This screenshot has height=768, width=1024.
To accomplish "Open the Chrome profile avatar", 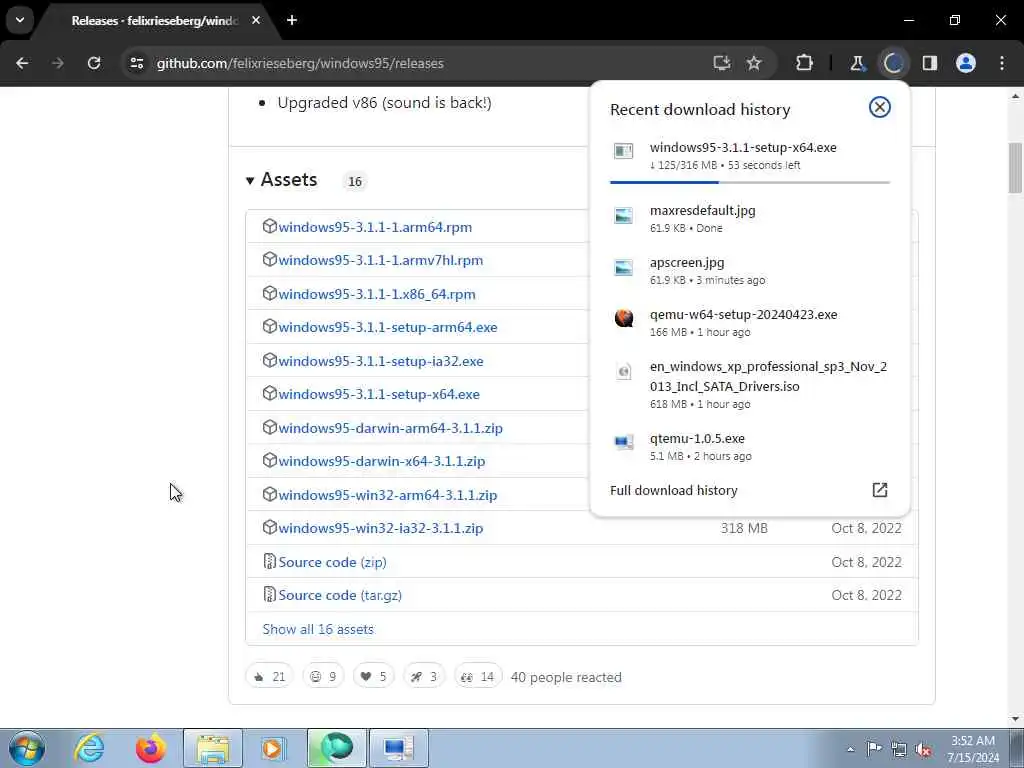I will click(965, 63).
